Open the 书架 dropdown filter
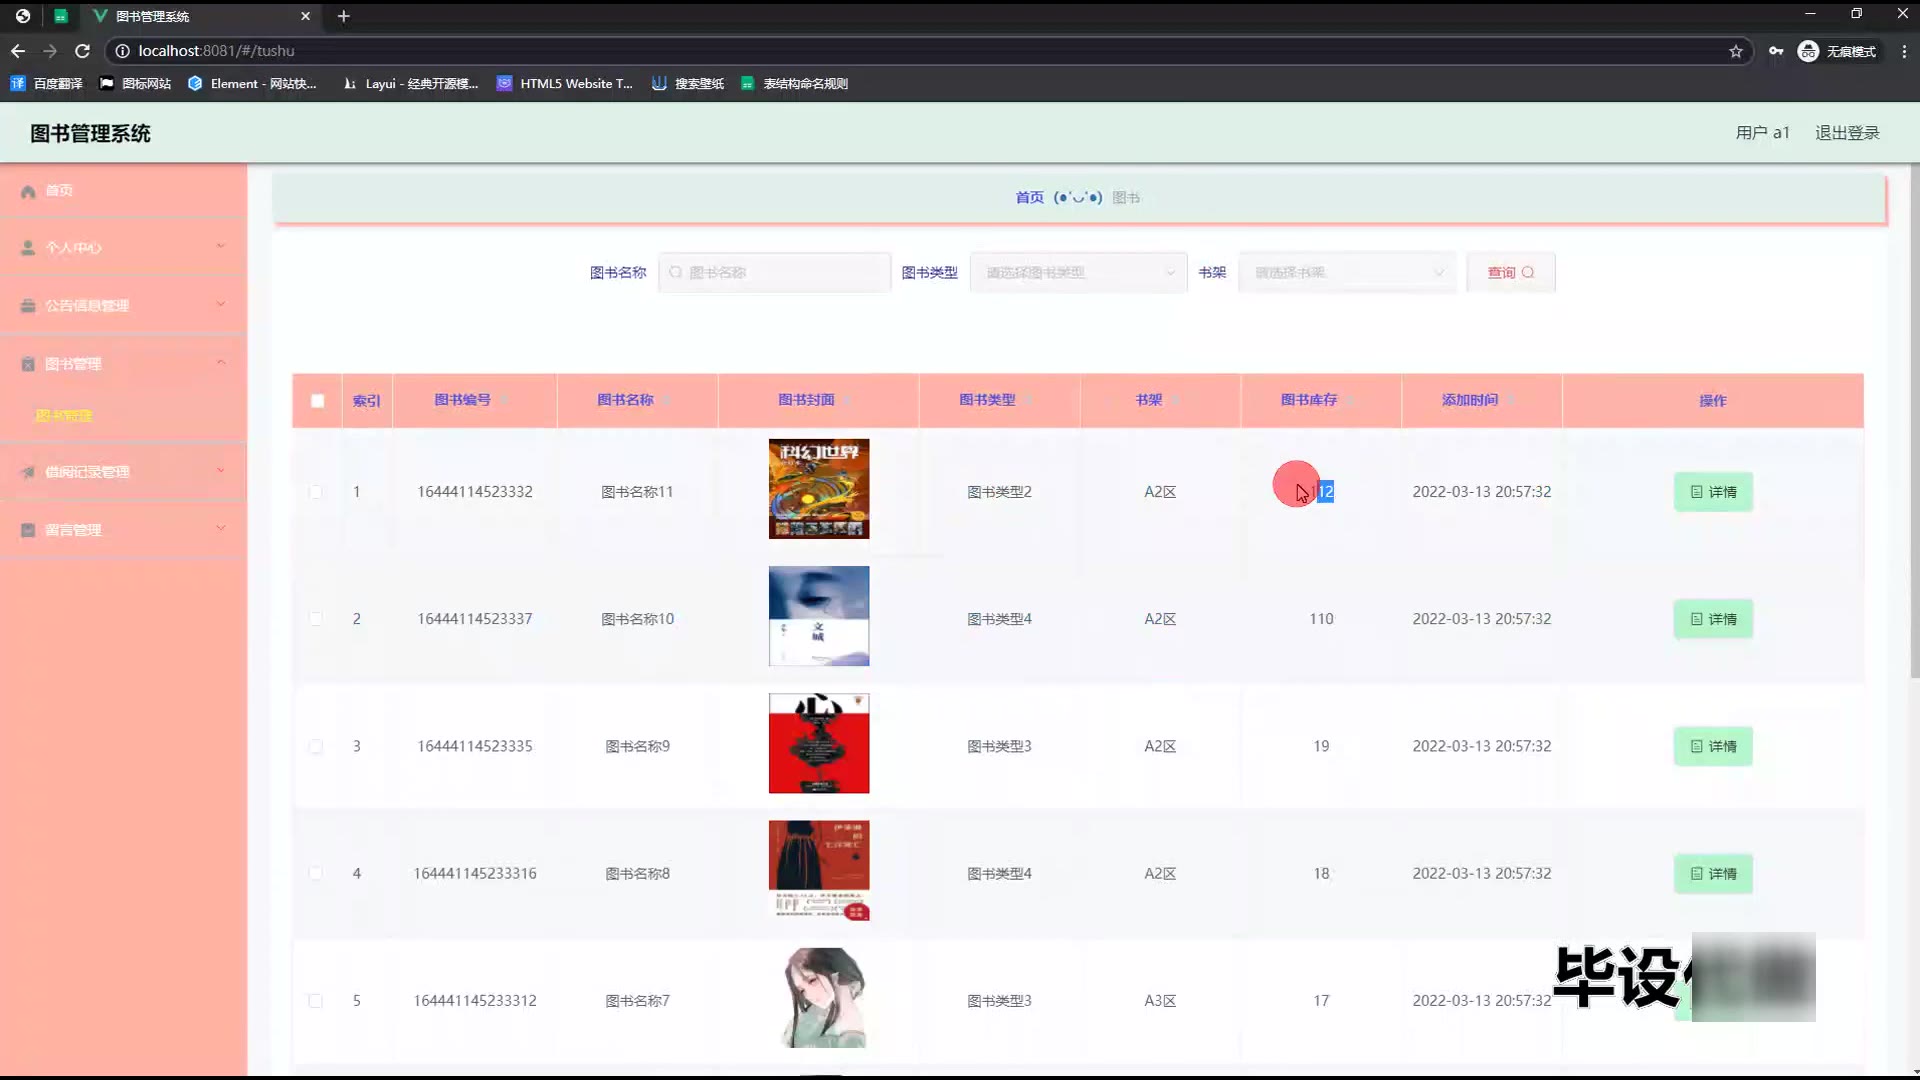The image size is (1920, 1080). (1347, 272)
